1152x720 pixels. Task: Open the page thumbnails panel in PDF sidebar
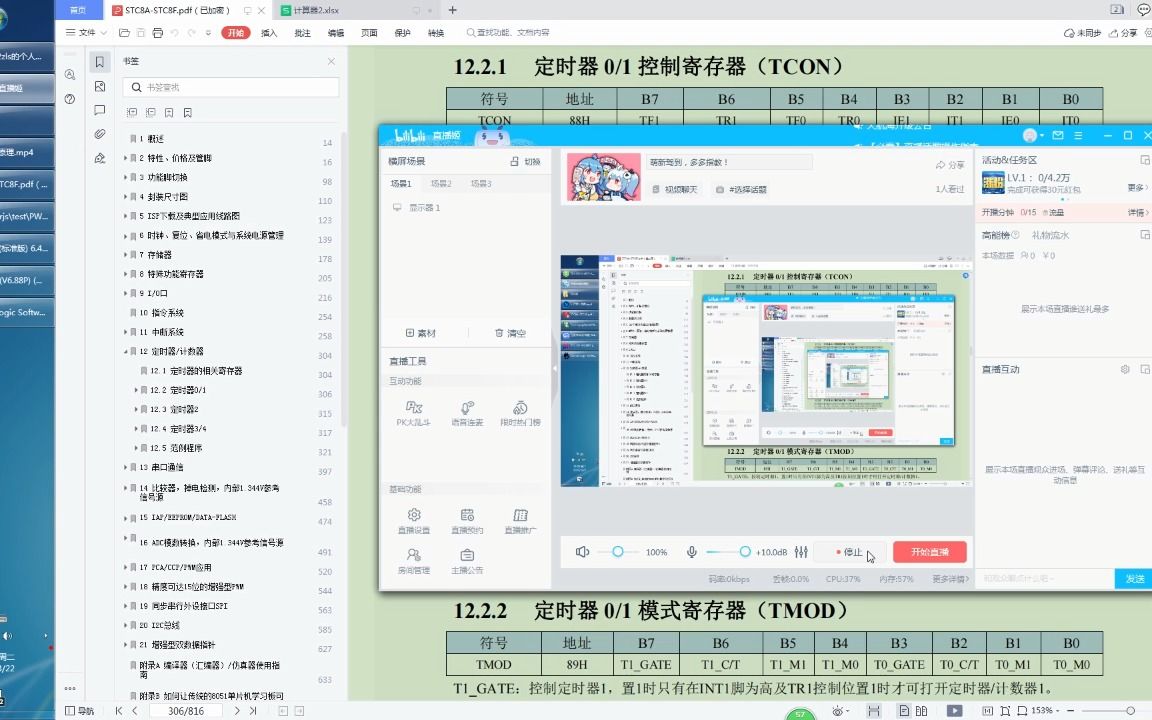100,85
